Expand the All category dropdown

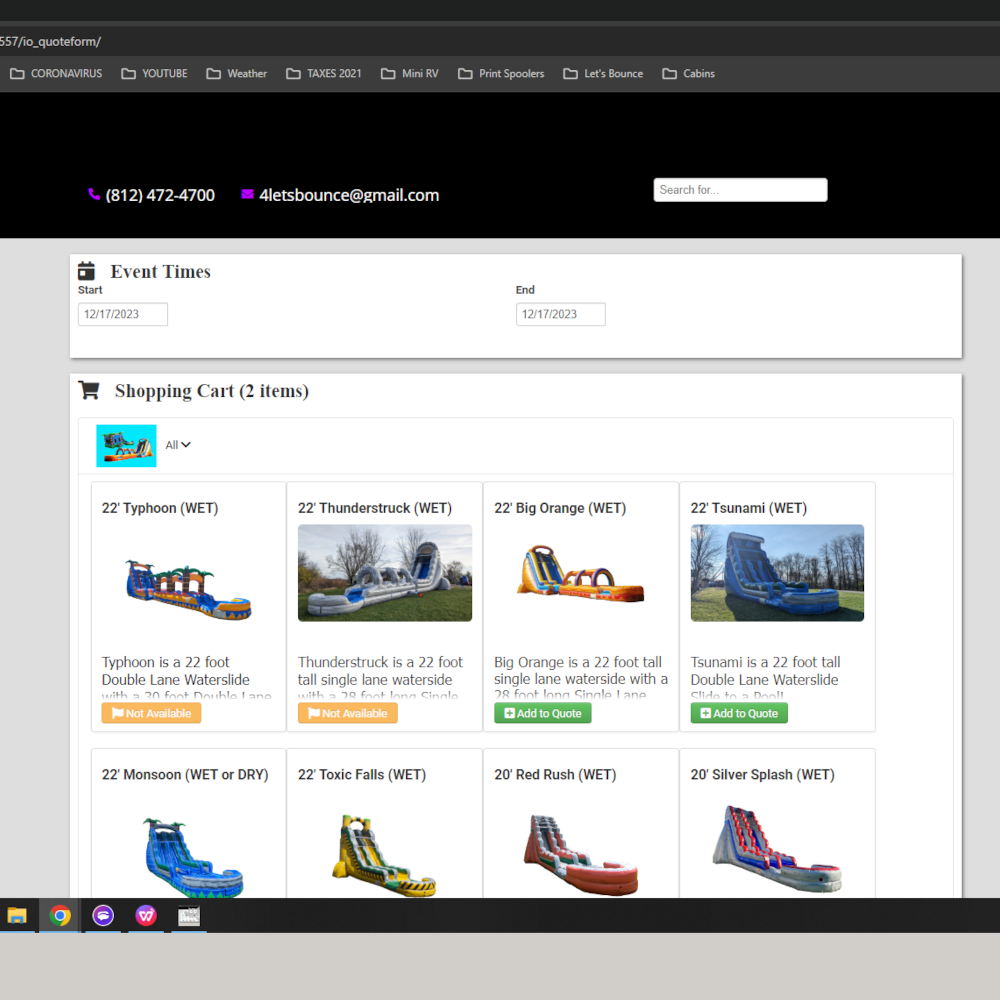point(178,445)
